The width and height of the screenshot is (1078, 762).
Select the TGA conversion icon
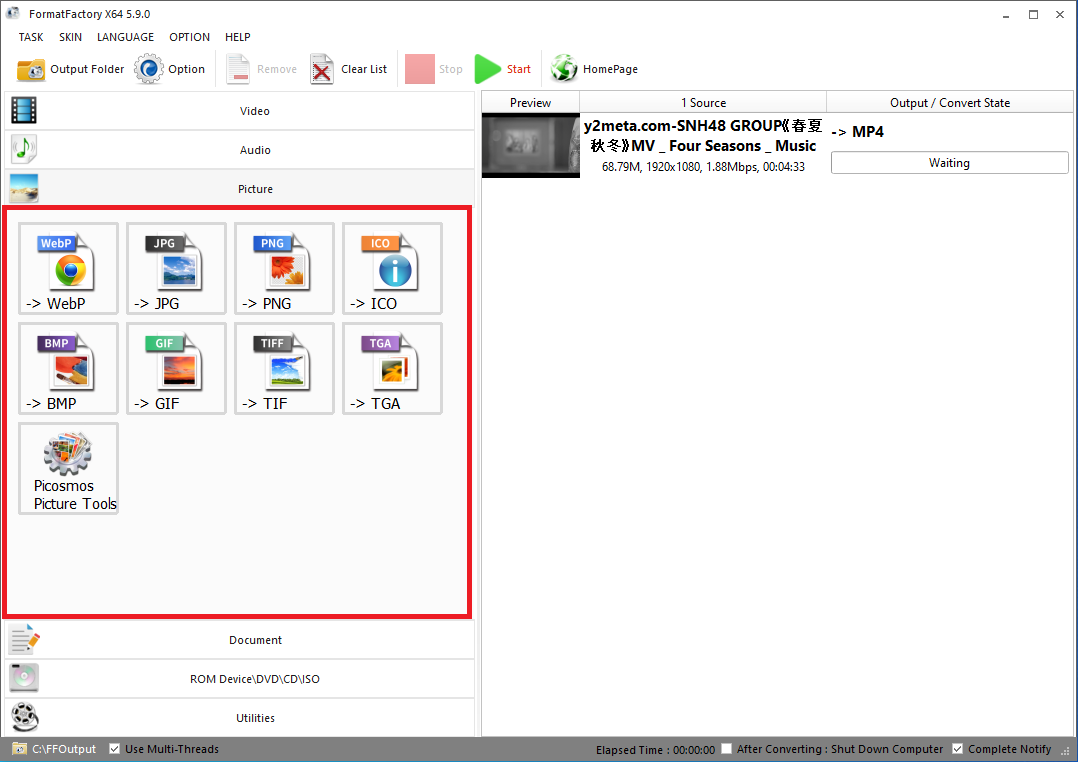tap(392, 368)
